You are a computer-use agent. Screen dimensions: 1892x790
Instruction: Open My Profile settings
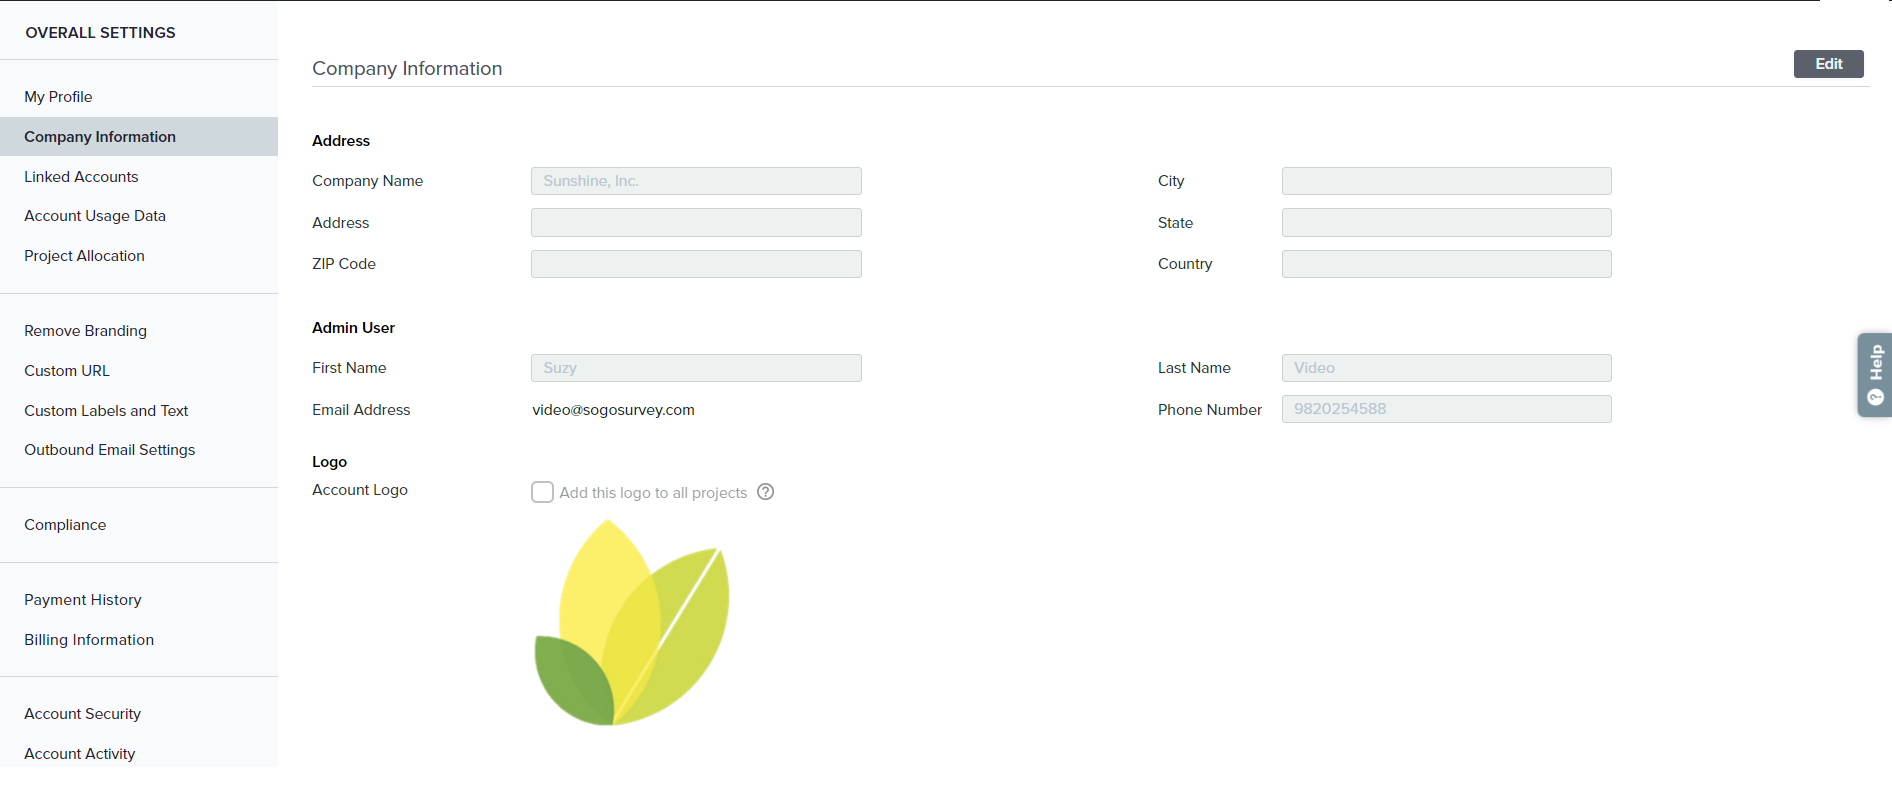point(58,97)
